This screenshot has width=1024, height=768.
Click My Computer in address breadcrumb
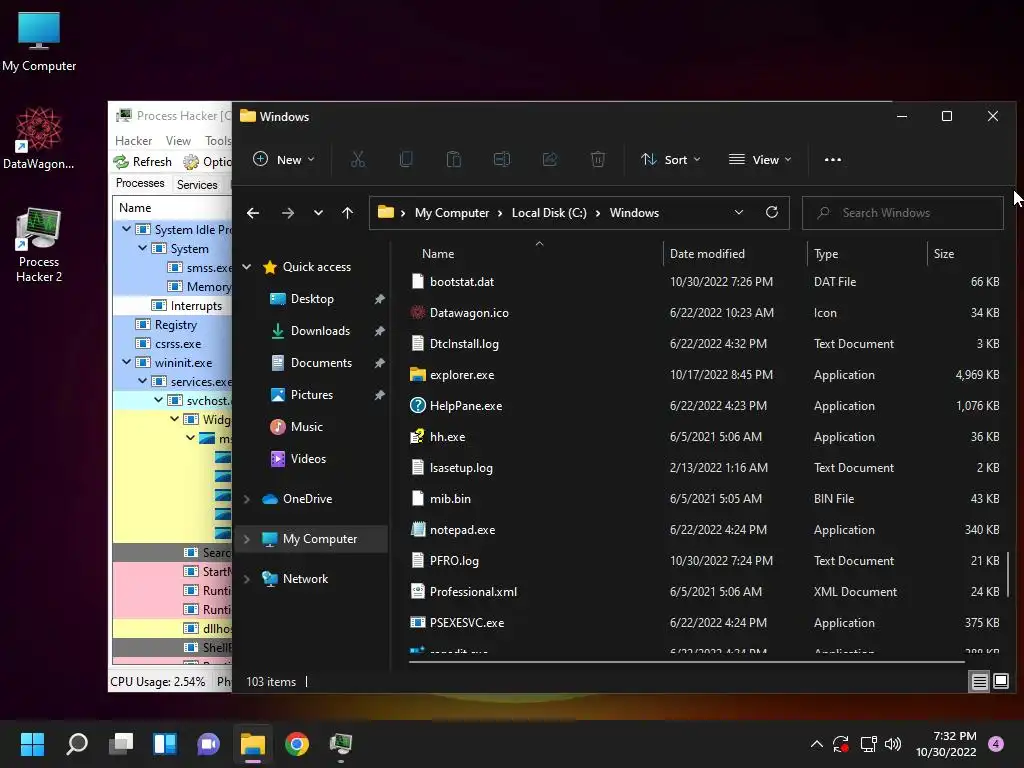451,213
